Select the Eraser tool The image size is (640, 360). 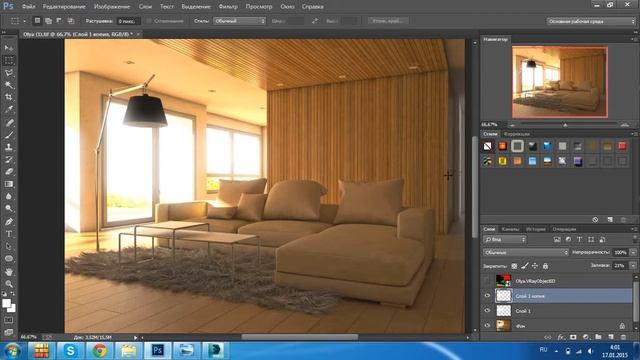click(9, 171)
